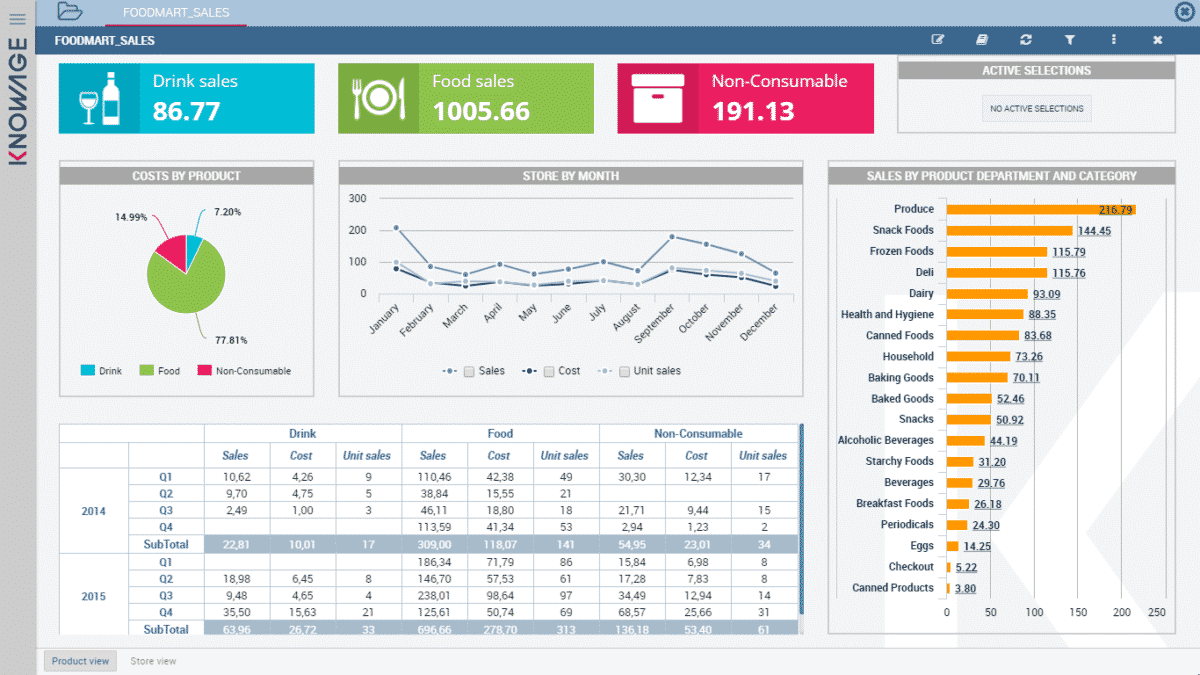The height and width of the screenshot is (675, 1200).
Task: Click the green Food legend swatch
Action: point(146,371)
